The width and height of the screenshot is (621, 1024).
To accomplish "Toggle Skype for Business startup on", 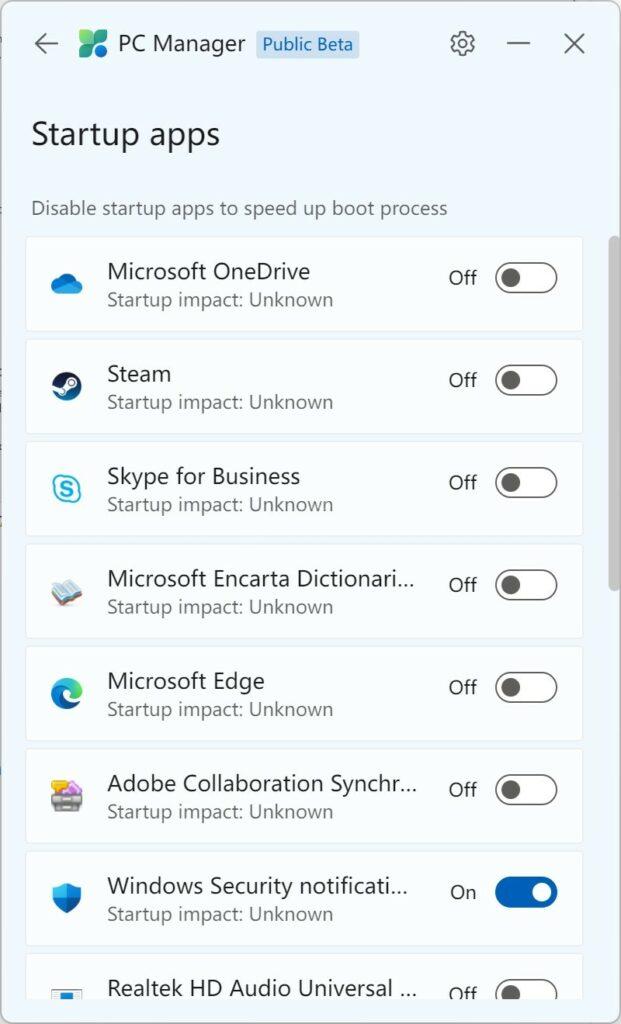I will [526, 483].
